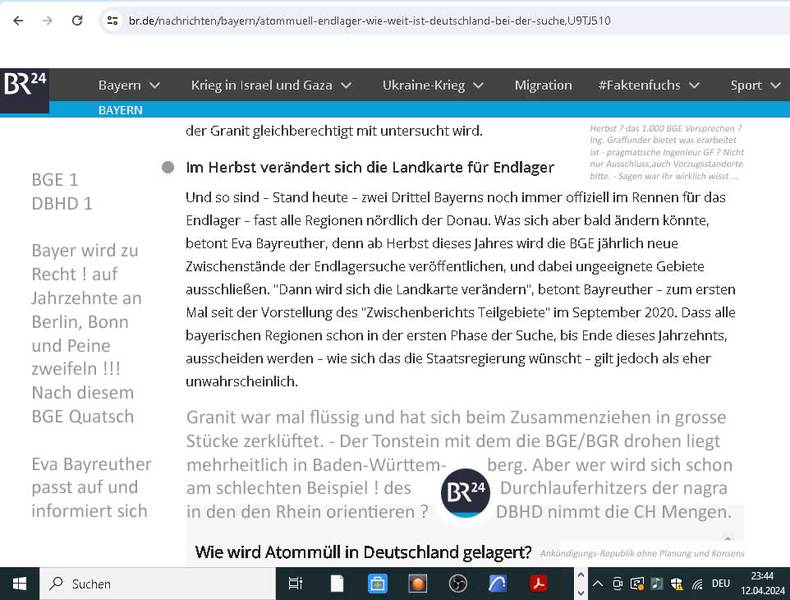Open the Sport navigation item
Screen dimensions: 790x600
tap(753, 85)
